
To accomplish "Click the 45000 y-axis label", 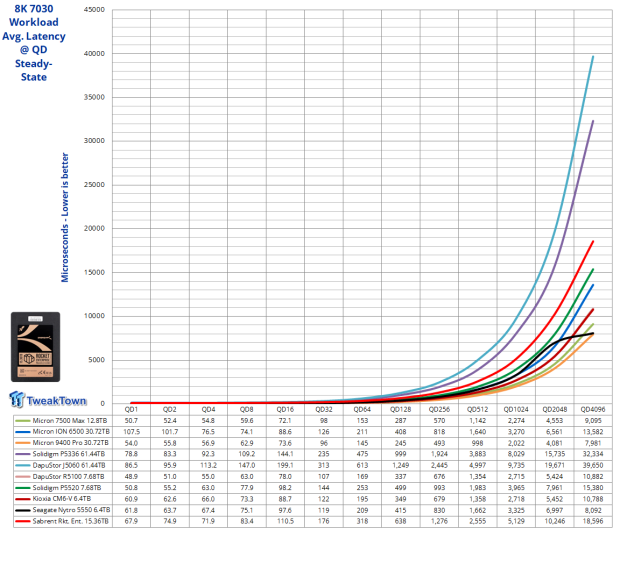I will (x=95, y=9).
